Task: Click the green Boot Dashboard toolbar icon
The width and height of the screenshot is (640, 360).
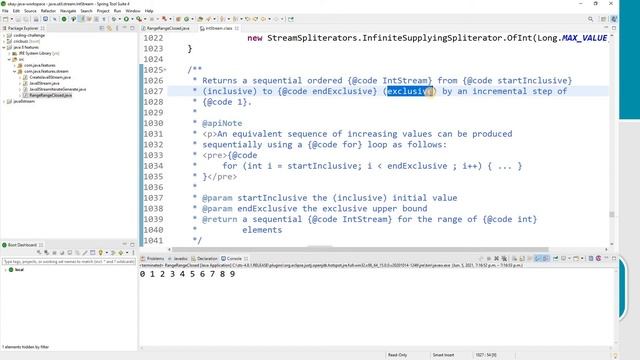Action: (64, 19)
